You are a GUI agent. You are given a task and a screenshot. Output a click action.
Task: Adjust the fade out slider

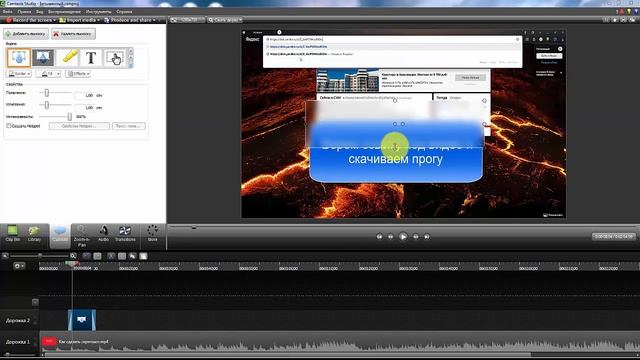[47, 105]
